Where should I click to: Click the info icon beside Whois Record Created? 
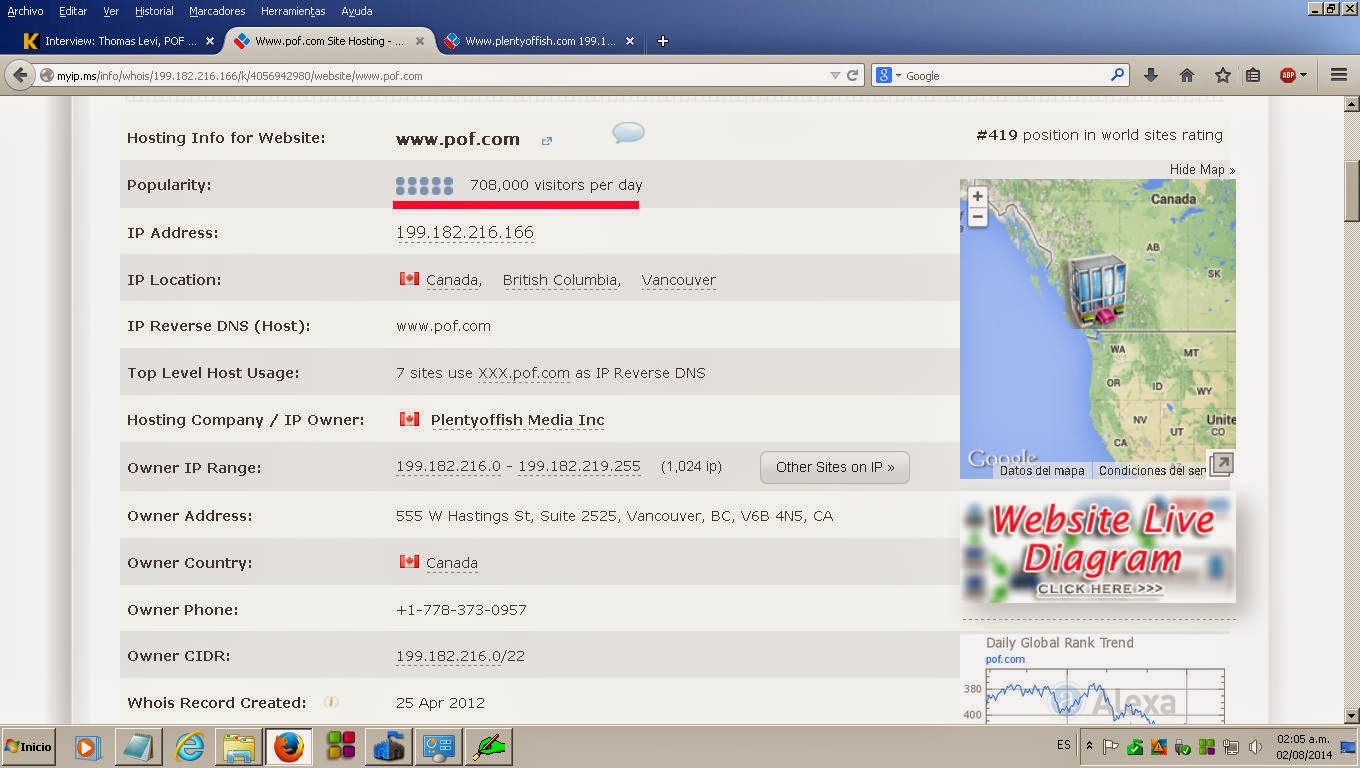pyautogui.click(x=331, y=703)
